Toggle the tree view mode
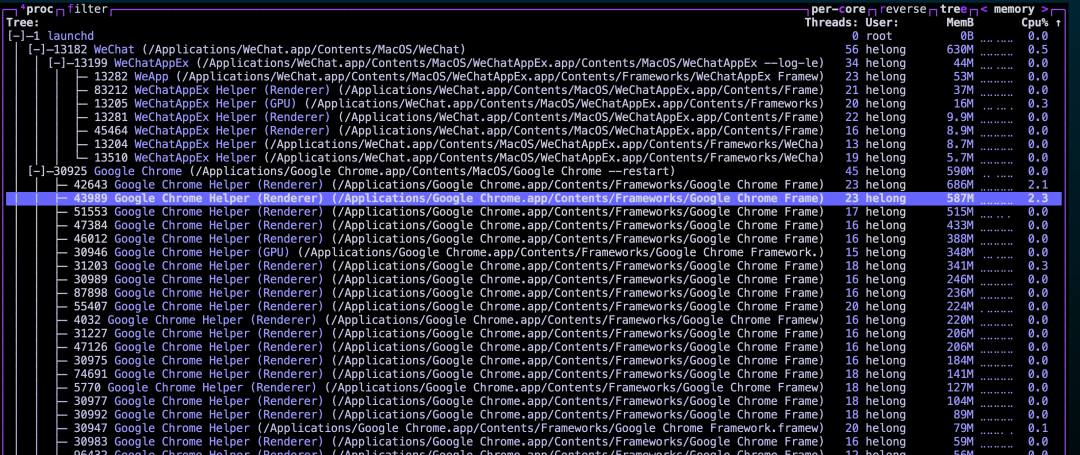The width and height of the screenshot is (1080, 455). [x=953, y=8]
